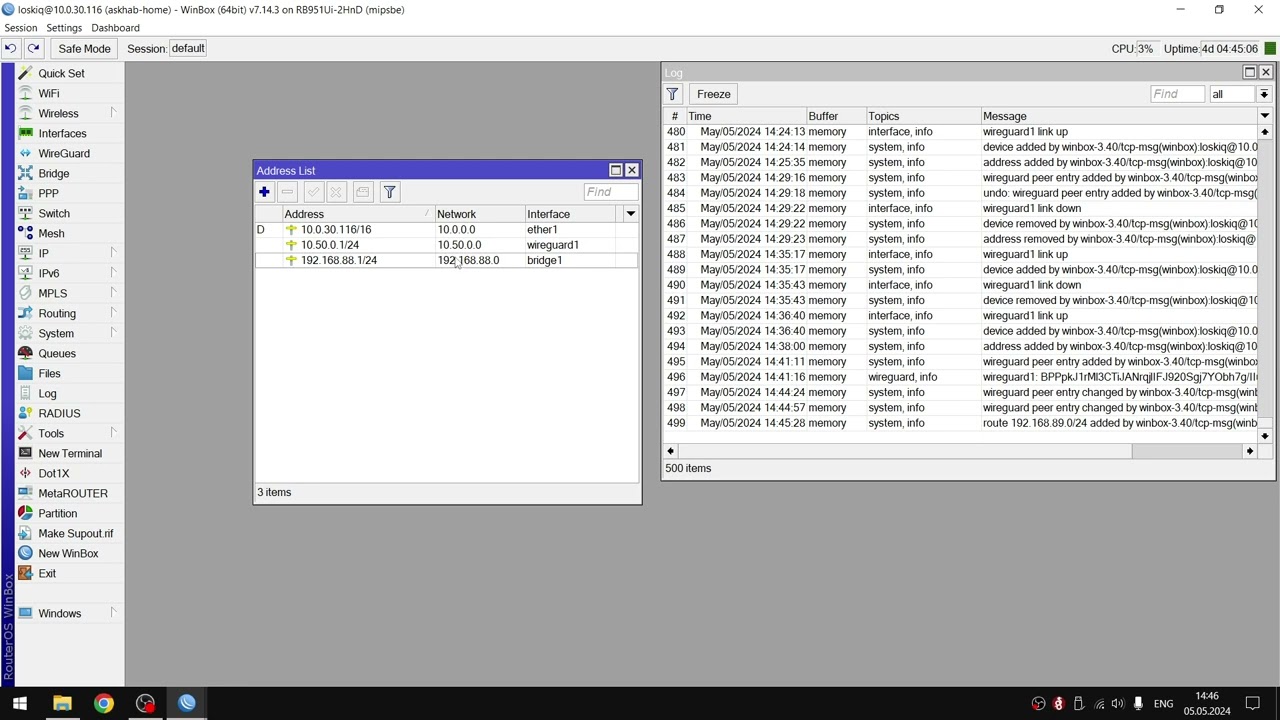This screenshot has width=1280, height=720.
Task: Click the undo arrow in the toolbar
Action: pyautogui.click(x=10, y=48)
